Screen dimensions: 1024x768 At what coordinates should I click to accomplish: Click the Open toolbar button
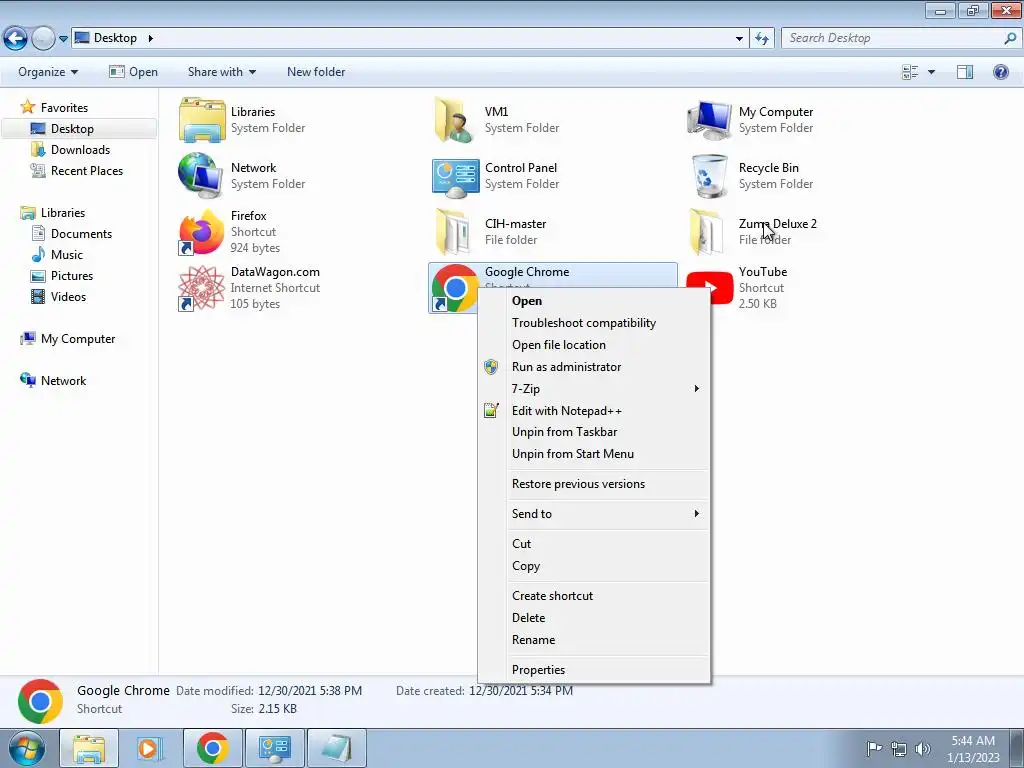[x=134, y=72]
